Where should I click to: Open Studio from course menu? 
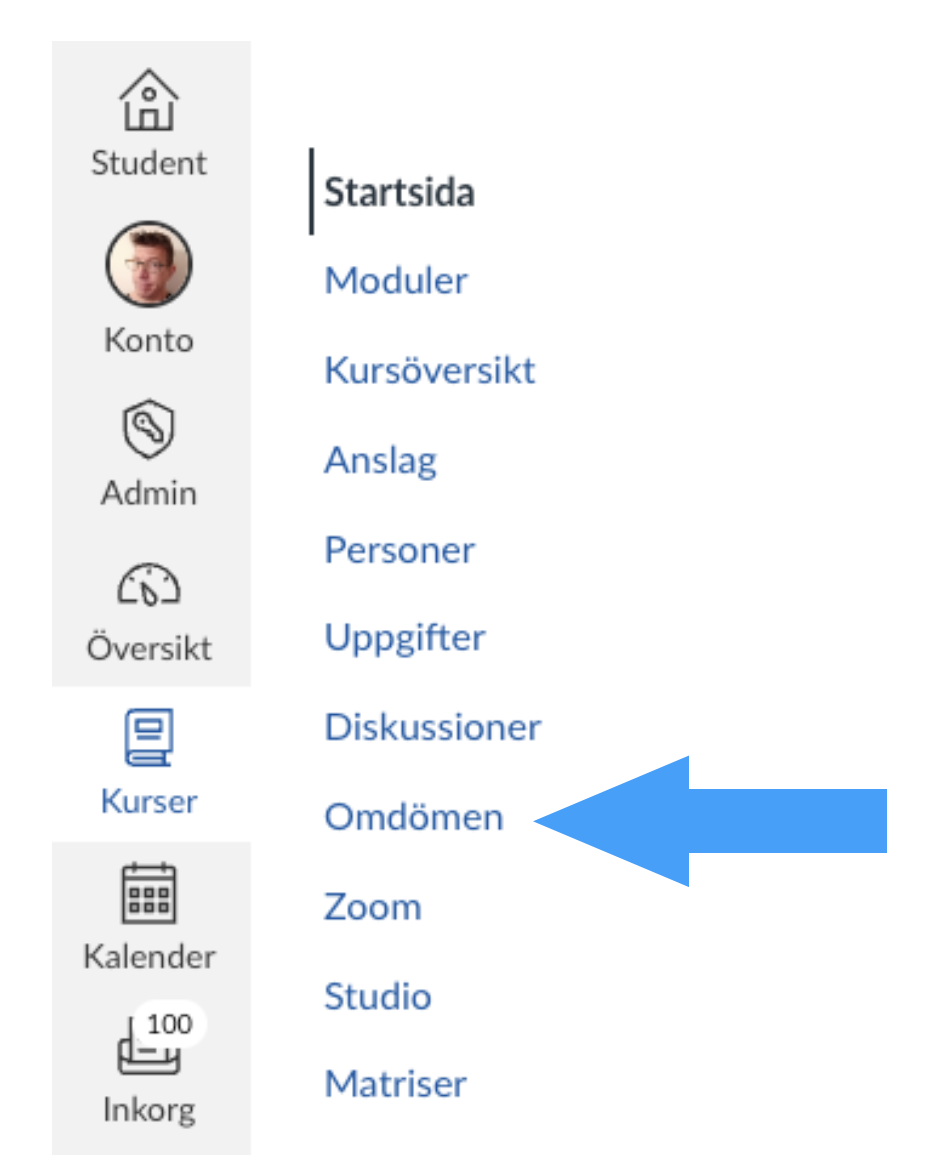click(378, 996)
